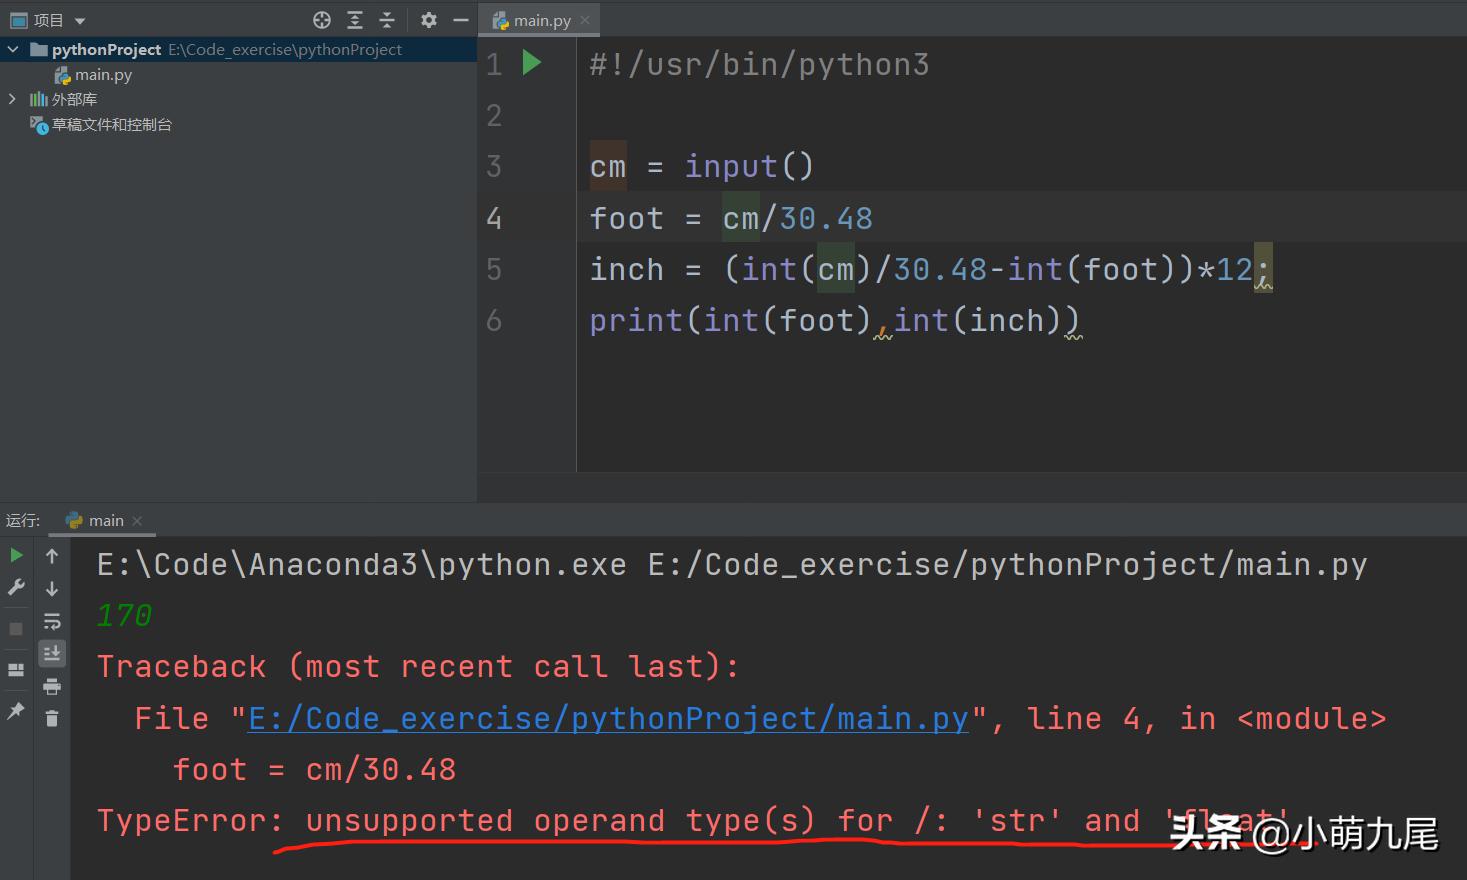Expand the 外部库 external libraries node

click(x=12, y=99)
